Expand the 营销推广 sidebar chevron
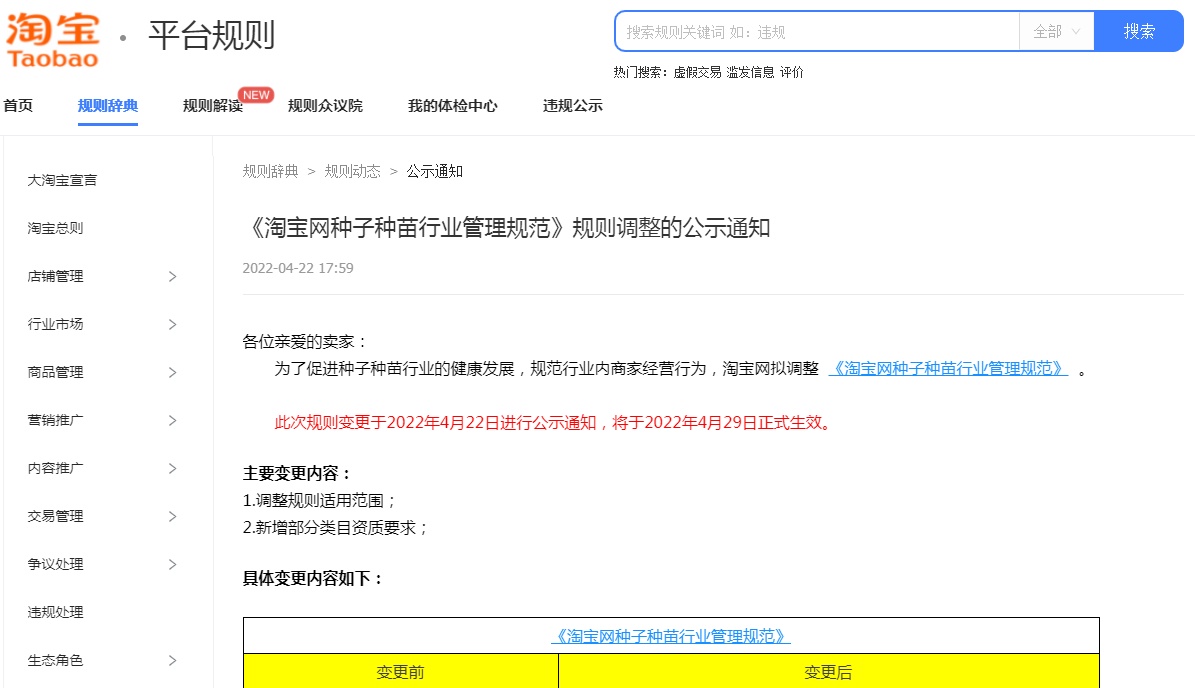 pos(172,421)
